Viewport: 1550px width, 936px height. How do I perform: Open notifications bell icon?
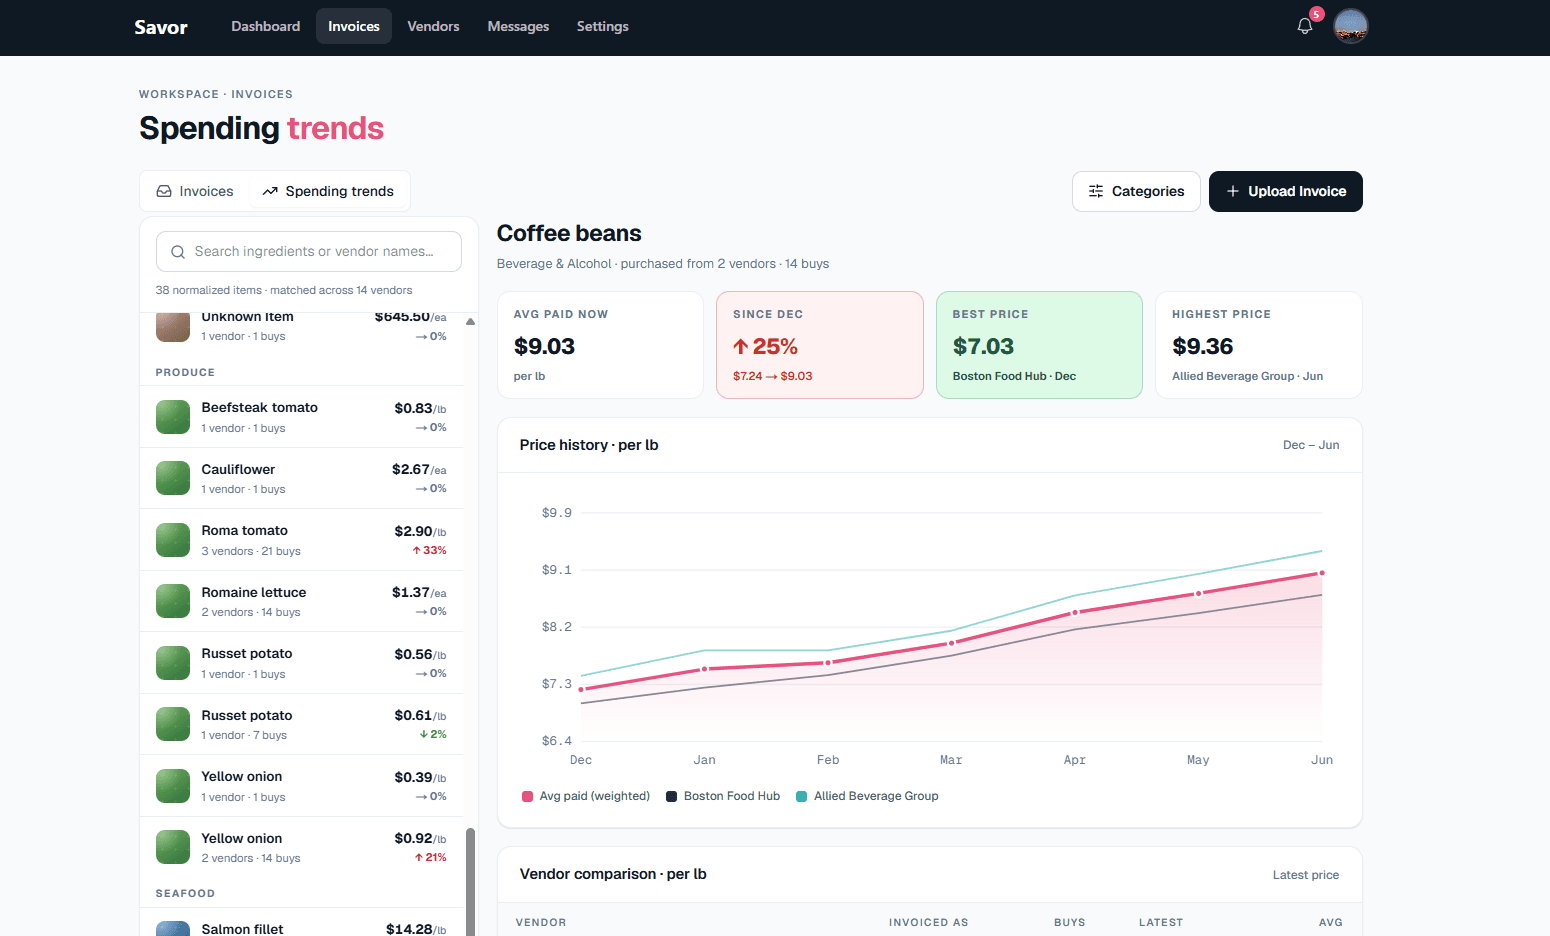tap(1304, 26)
